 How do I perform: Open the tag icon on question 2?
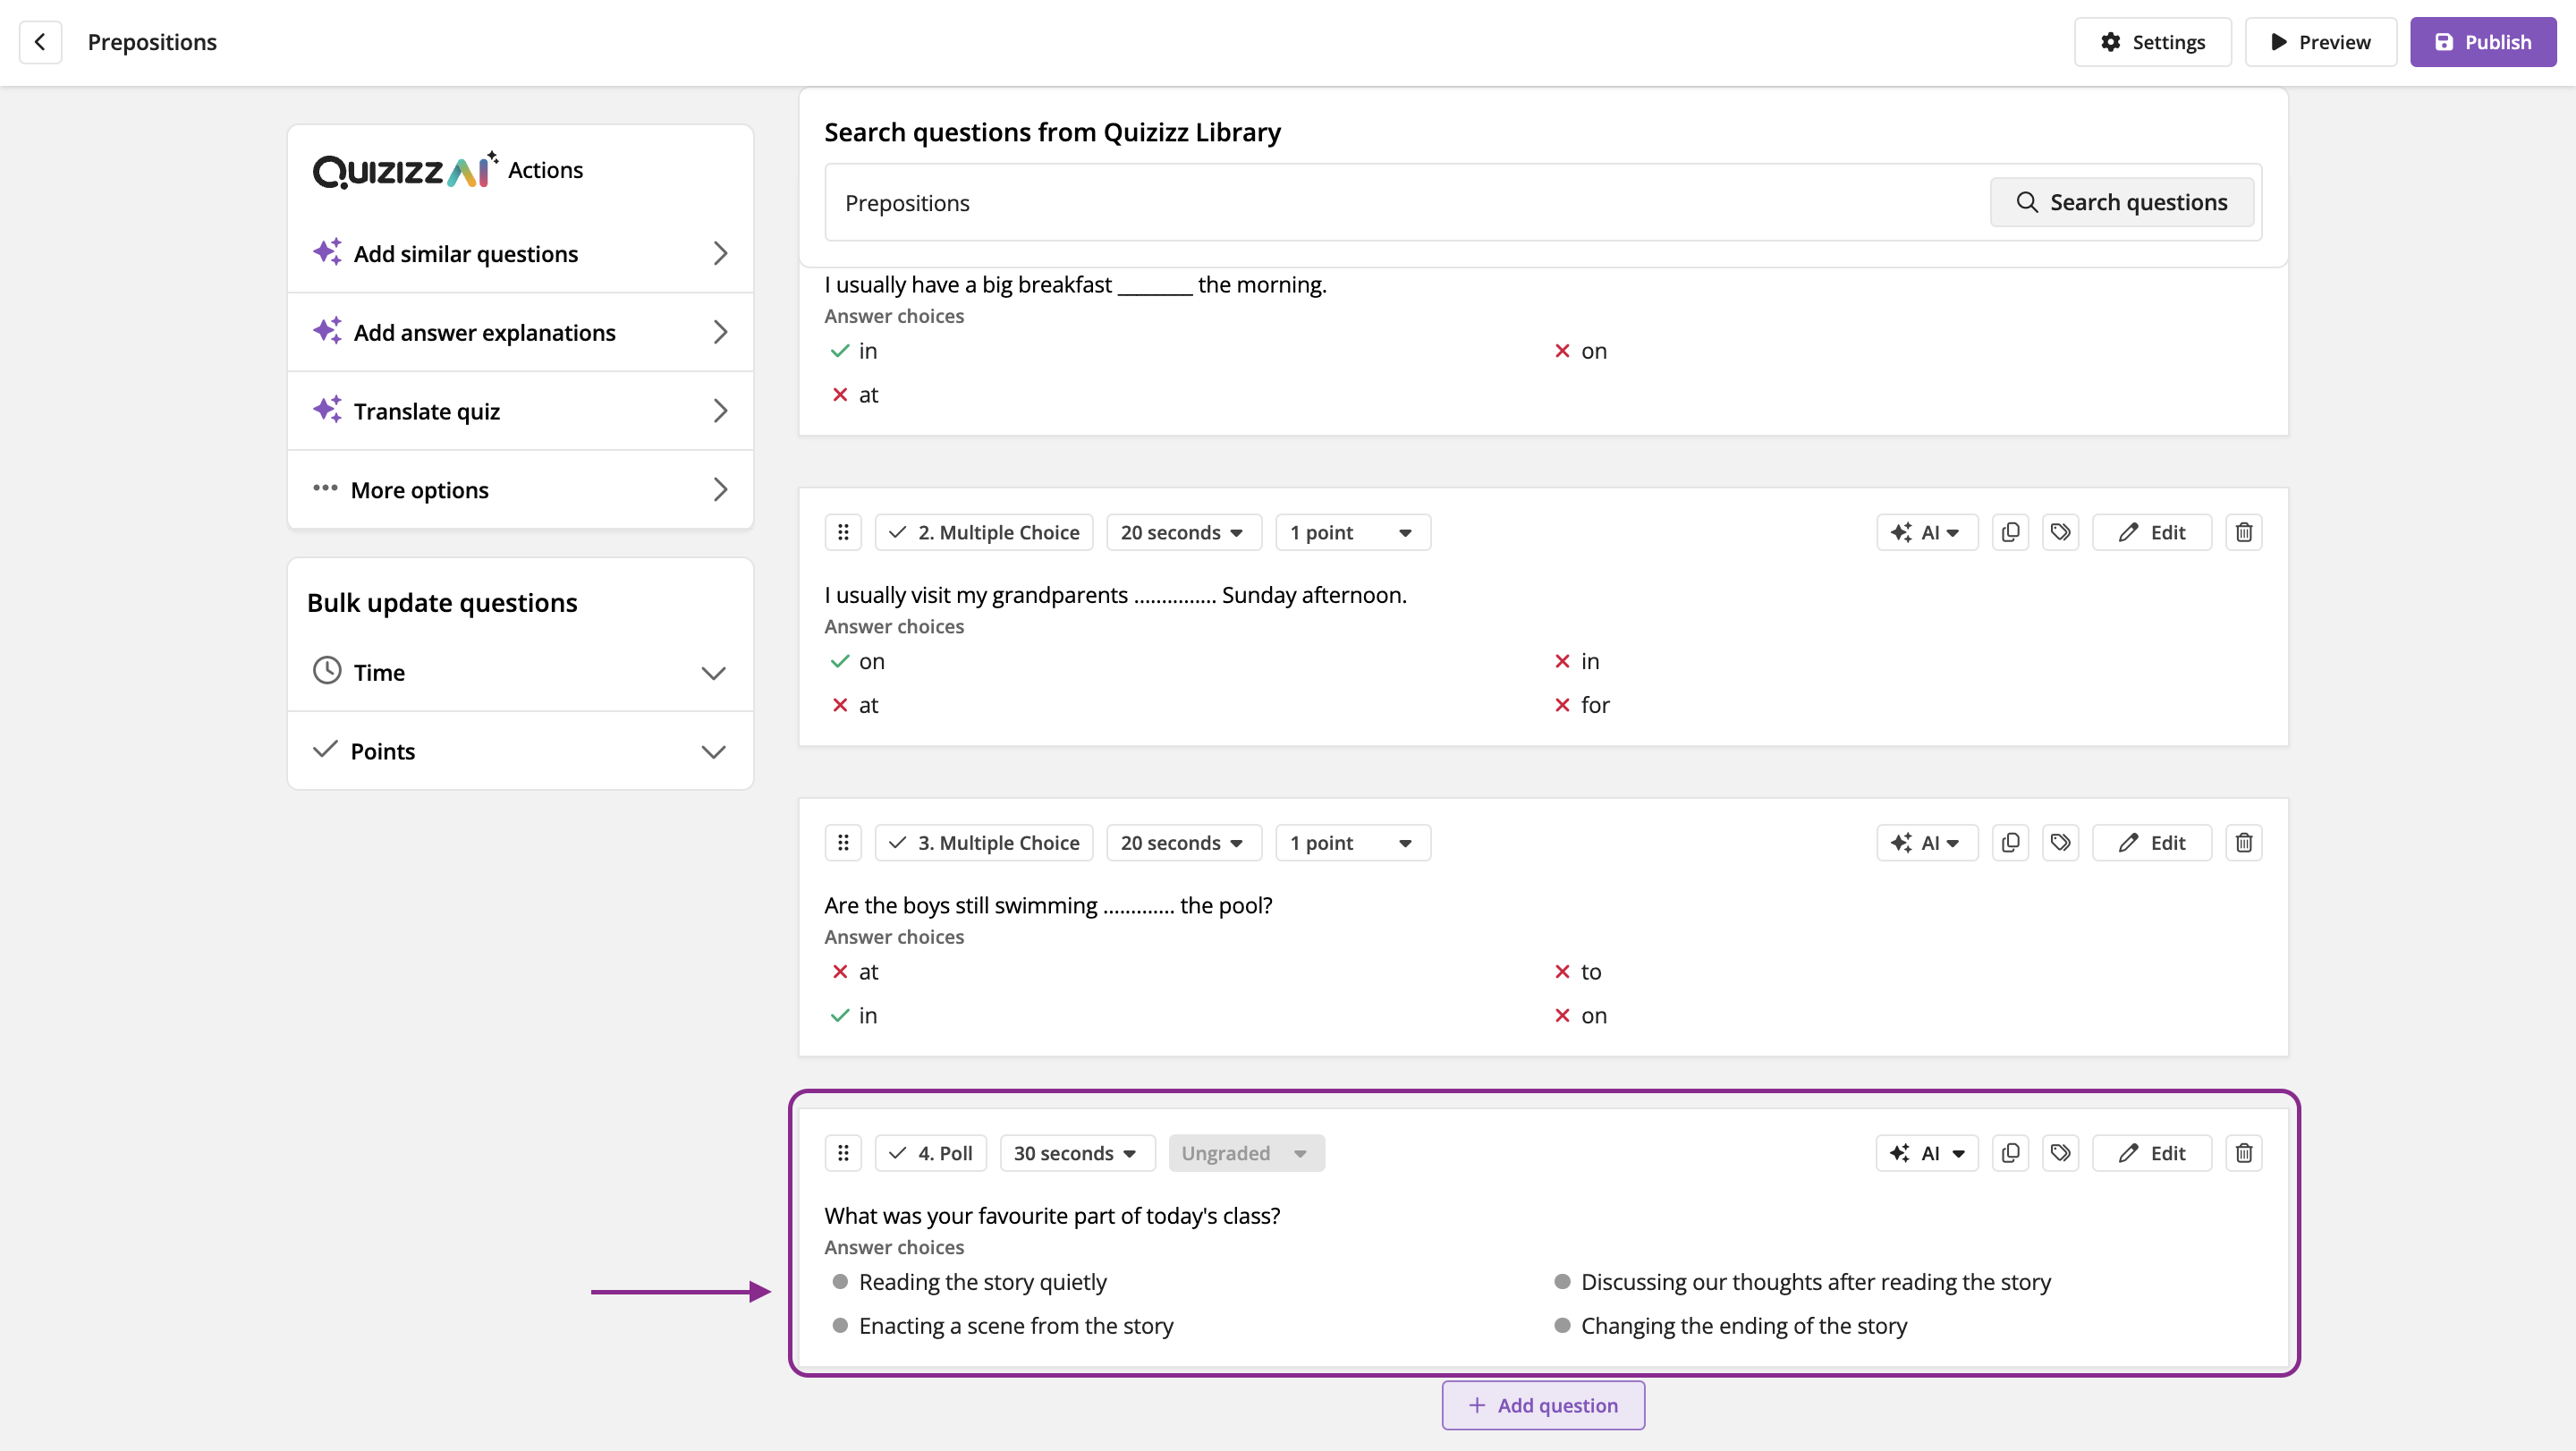click(2060, 532)
